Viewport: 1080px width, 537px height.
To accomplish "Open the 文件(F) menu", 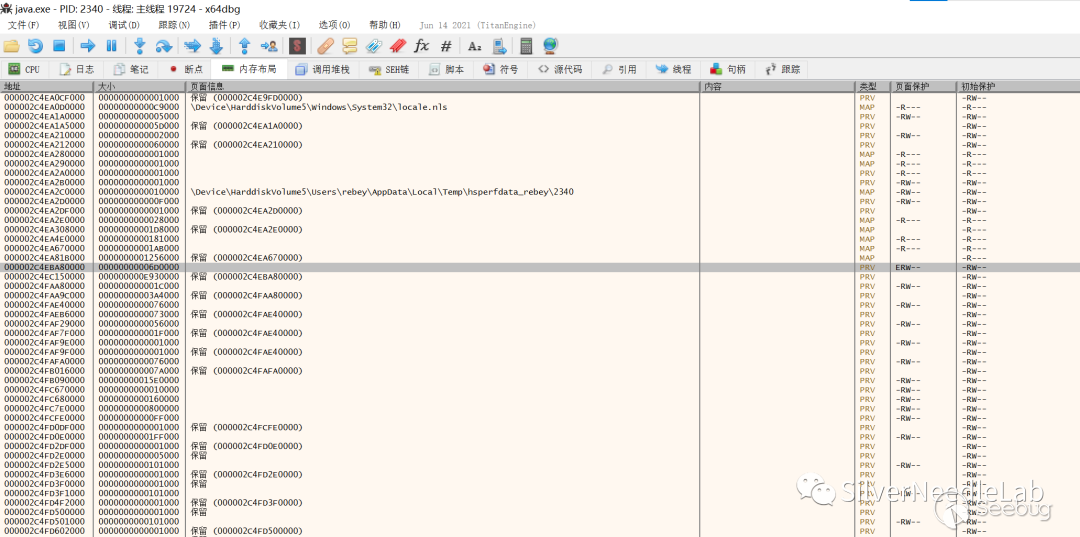I will (x=23, y=24).
